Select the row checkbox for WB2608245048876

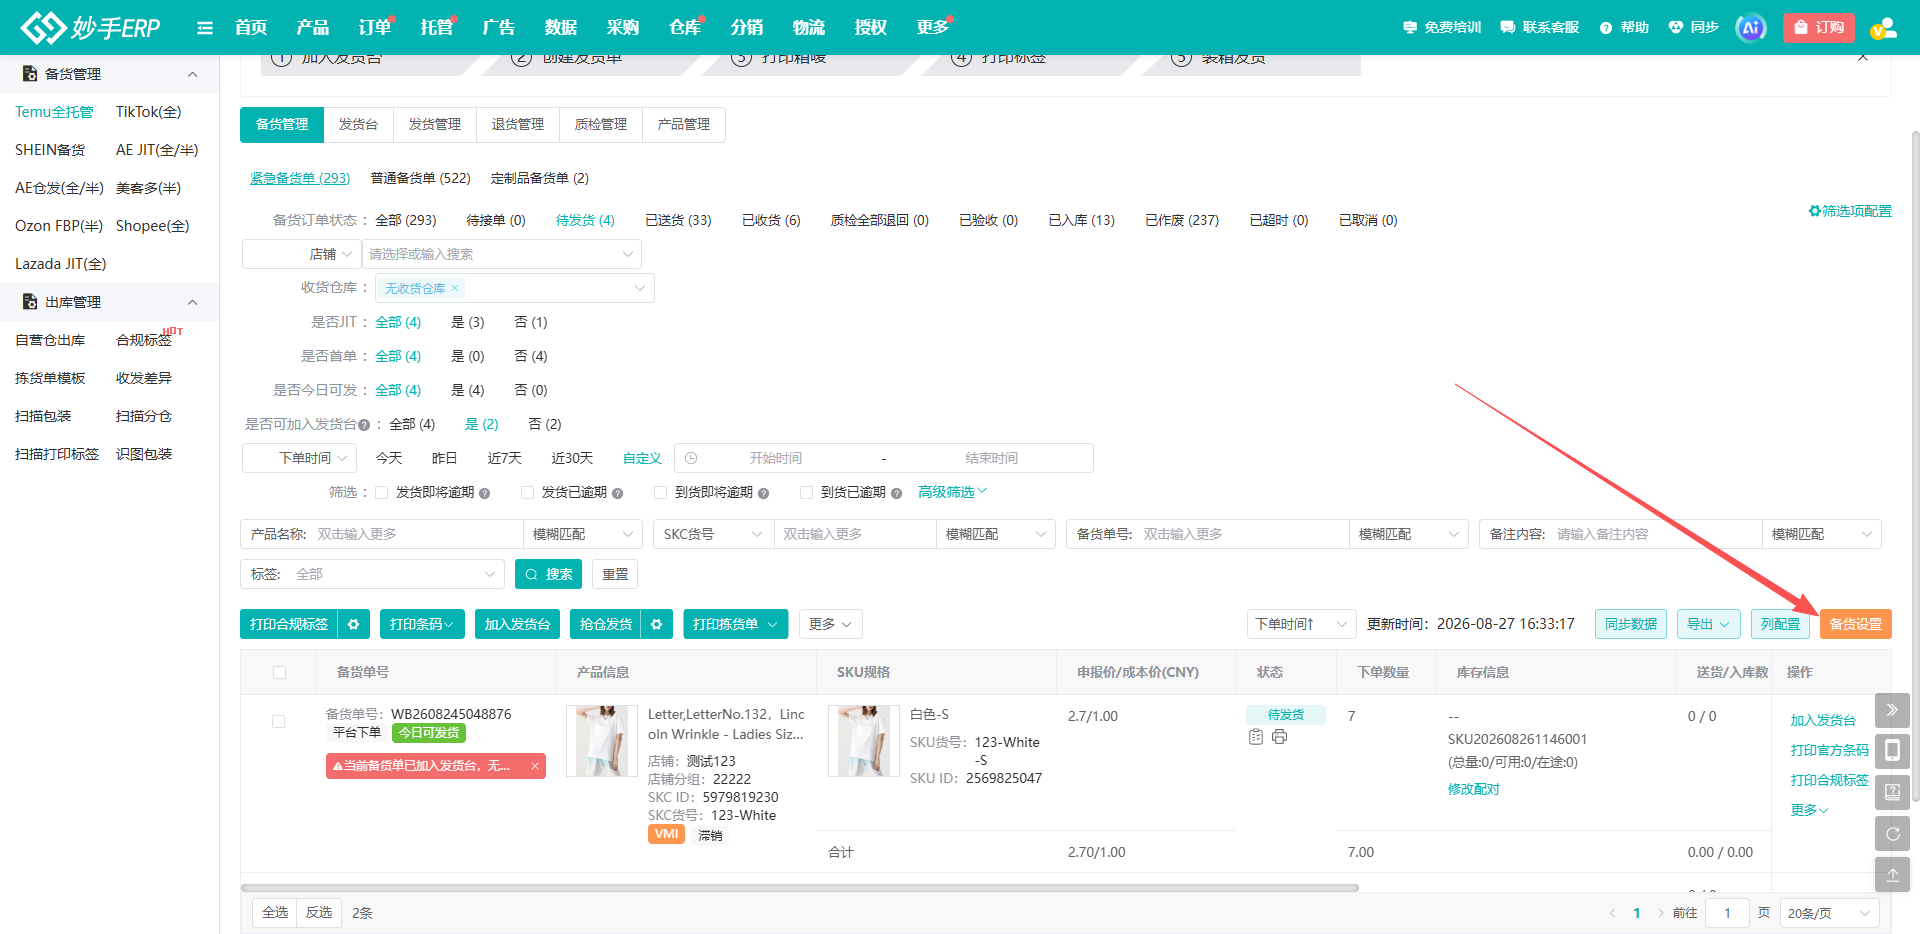tap(278, 721)
